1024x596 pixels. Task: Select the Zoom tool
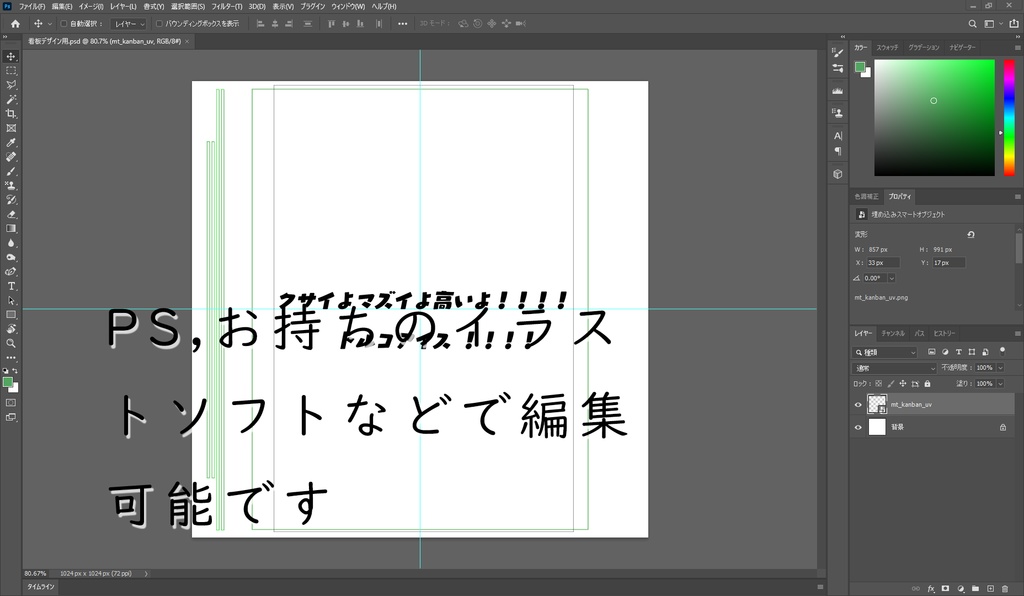[11, 343]
